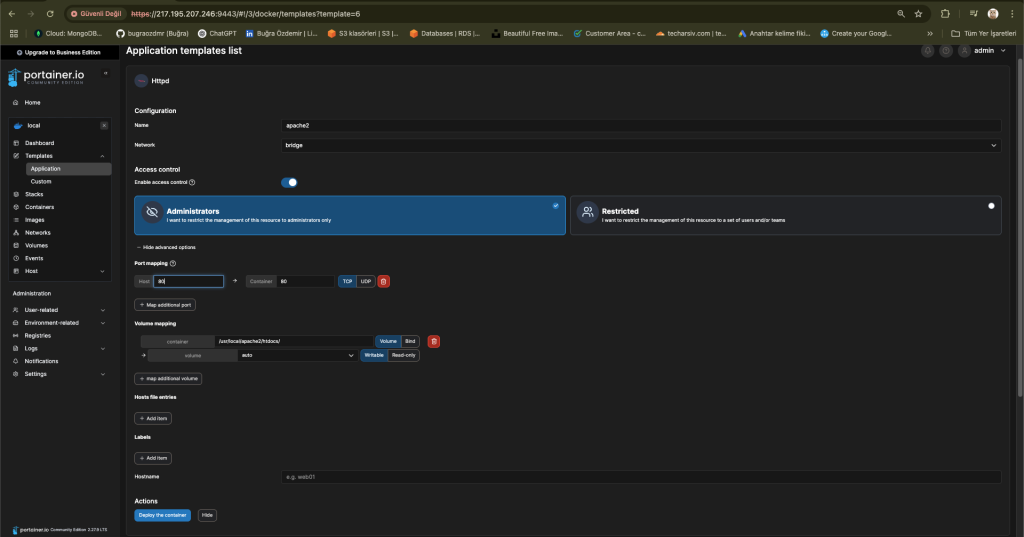Click map additional volume button

point(168,379)
